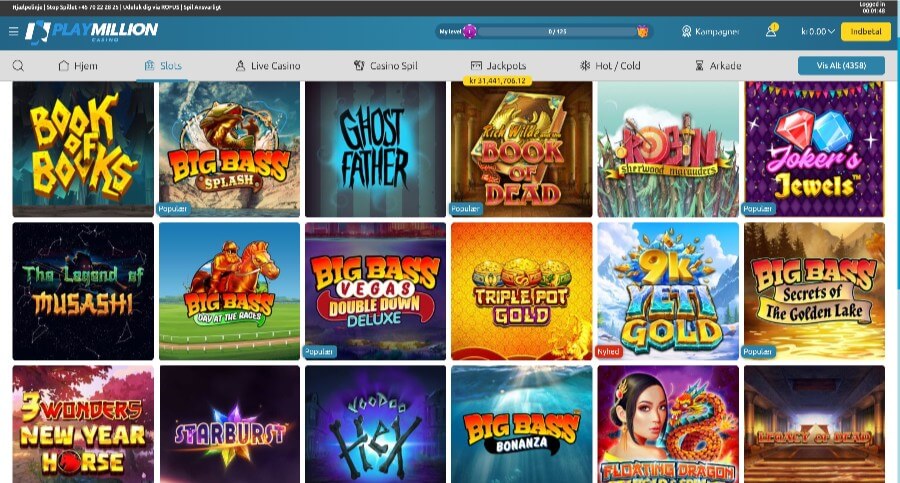The height and width of the screenshot is (483, 900).
Task: Launch the Starburst slot game
Action: click(229, 427)
